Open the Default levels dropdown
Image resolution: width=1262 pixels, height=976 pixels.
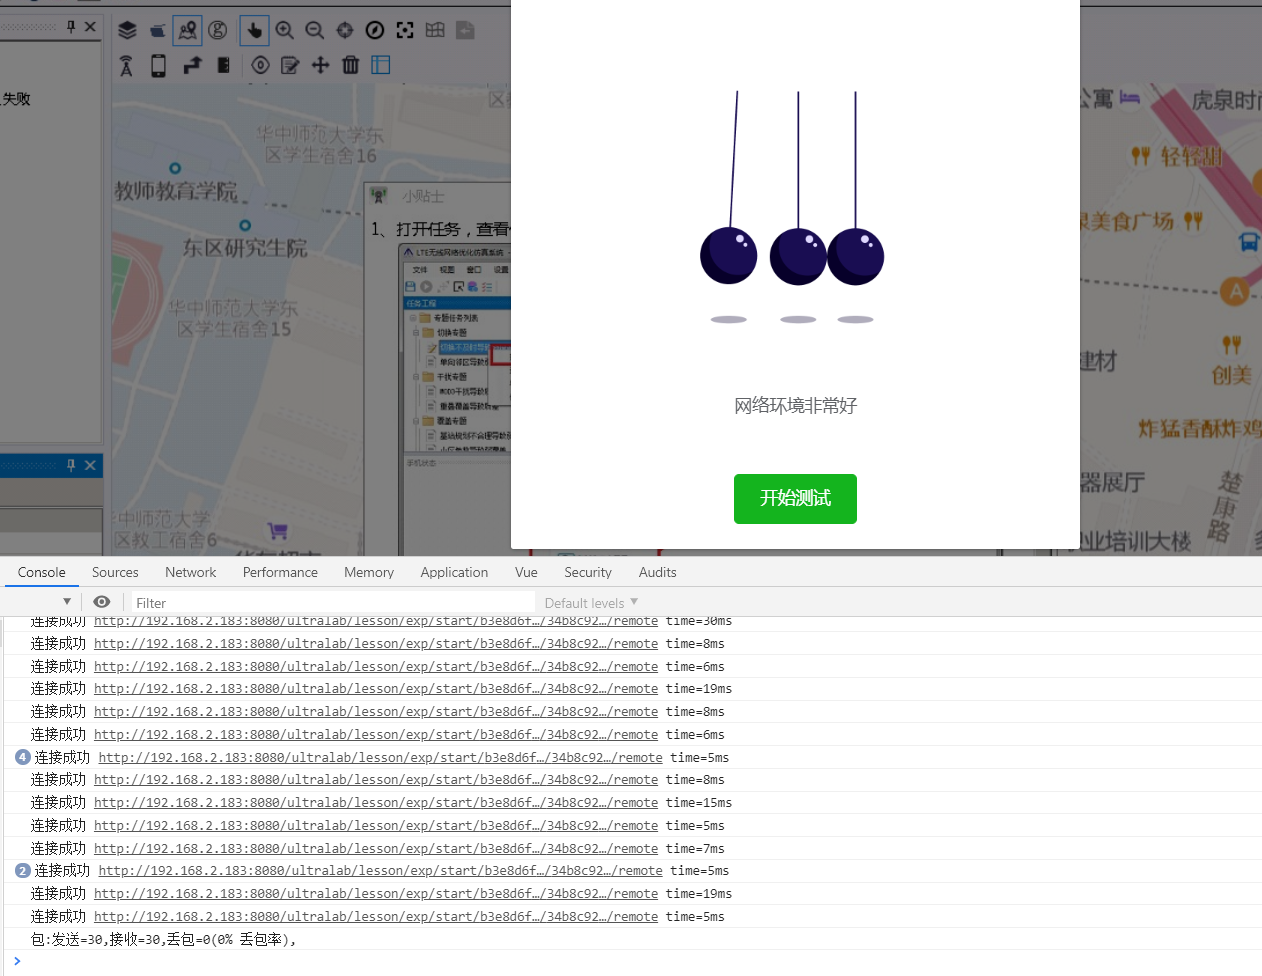590,602
